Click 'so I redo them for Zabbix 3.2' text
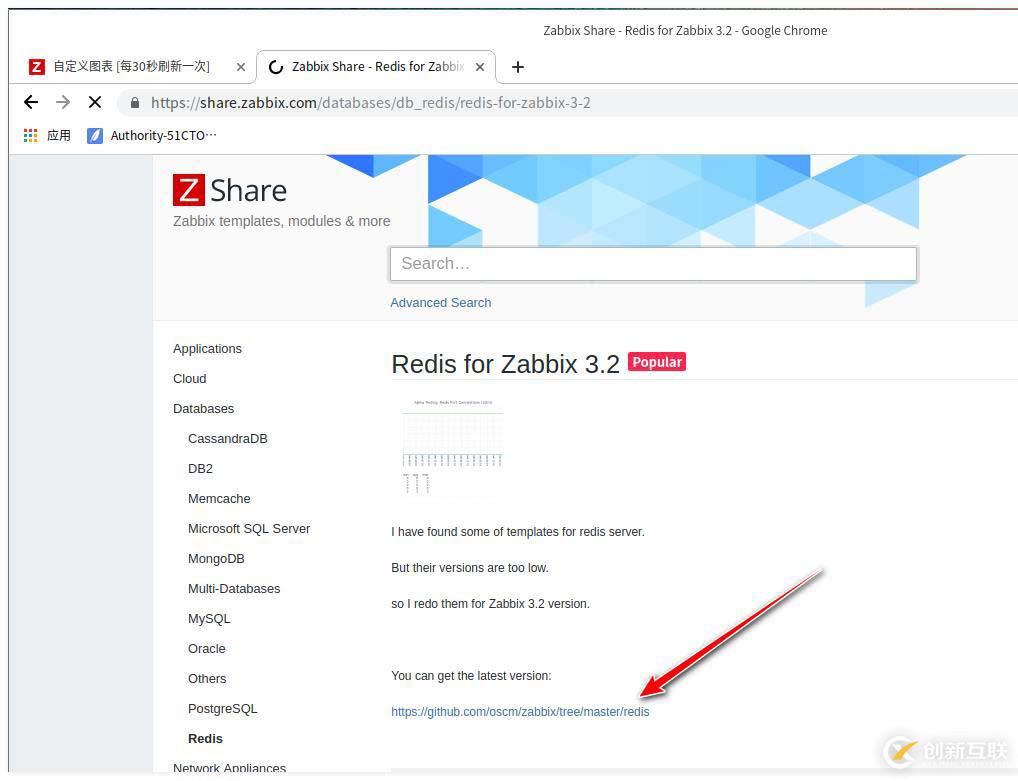1018x781 pixels. [x=490, y=604]
